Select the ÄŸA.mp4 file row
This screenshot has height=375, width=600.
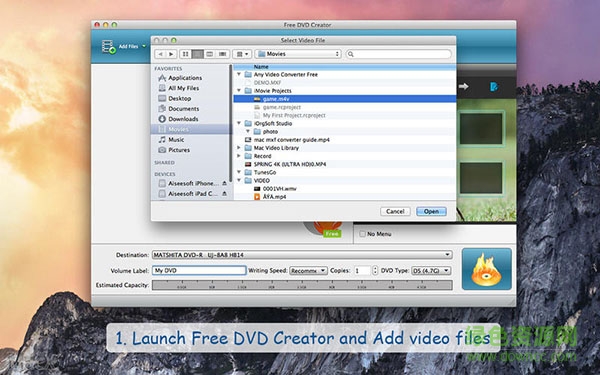(344, 197)
